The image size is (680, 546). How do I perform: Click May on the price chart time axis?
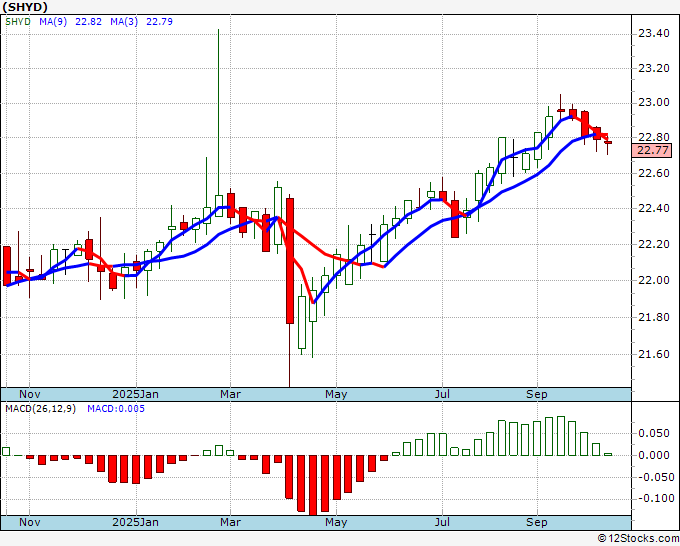coord(336,394)
